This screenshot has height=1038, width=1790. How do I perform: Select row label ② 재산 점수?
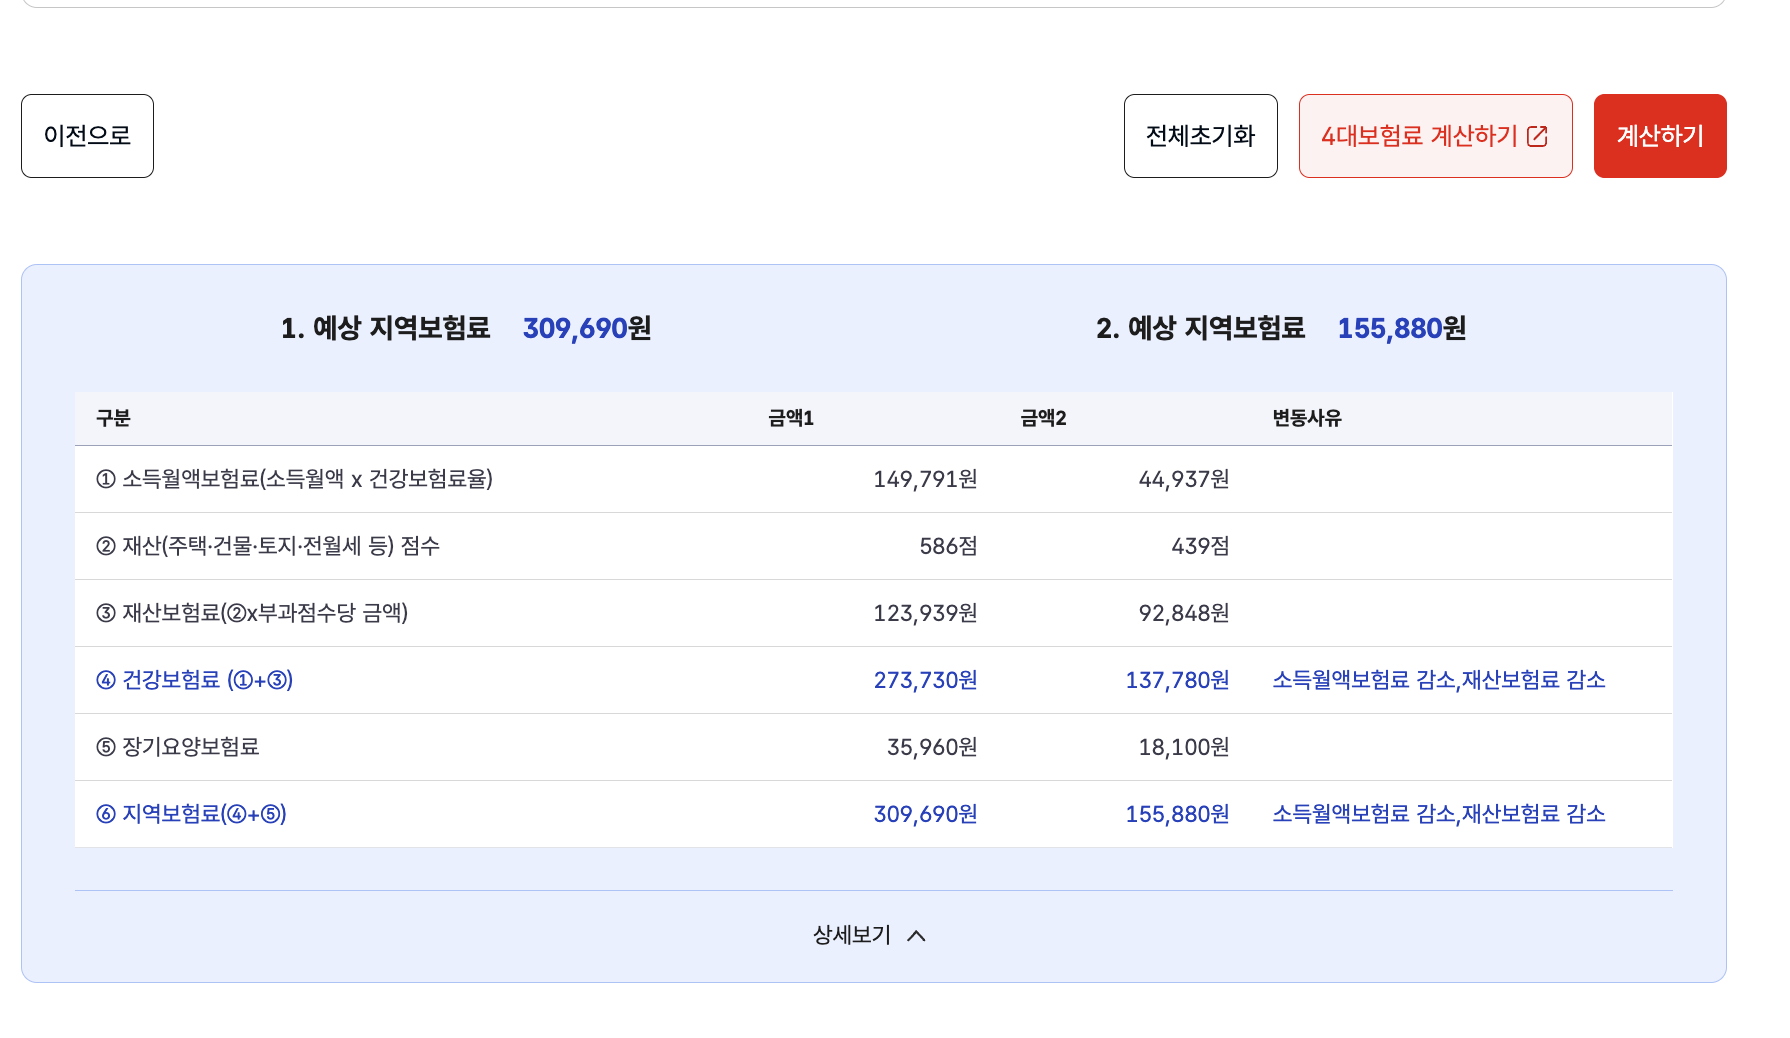click(268, 546)
